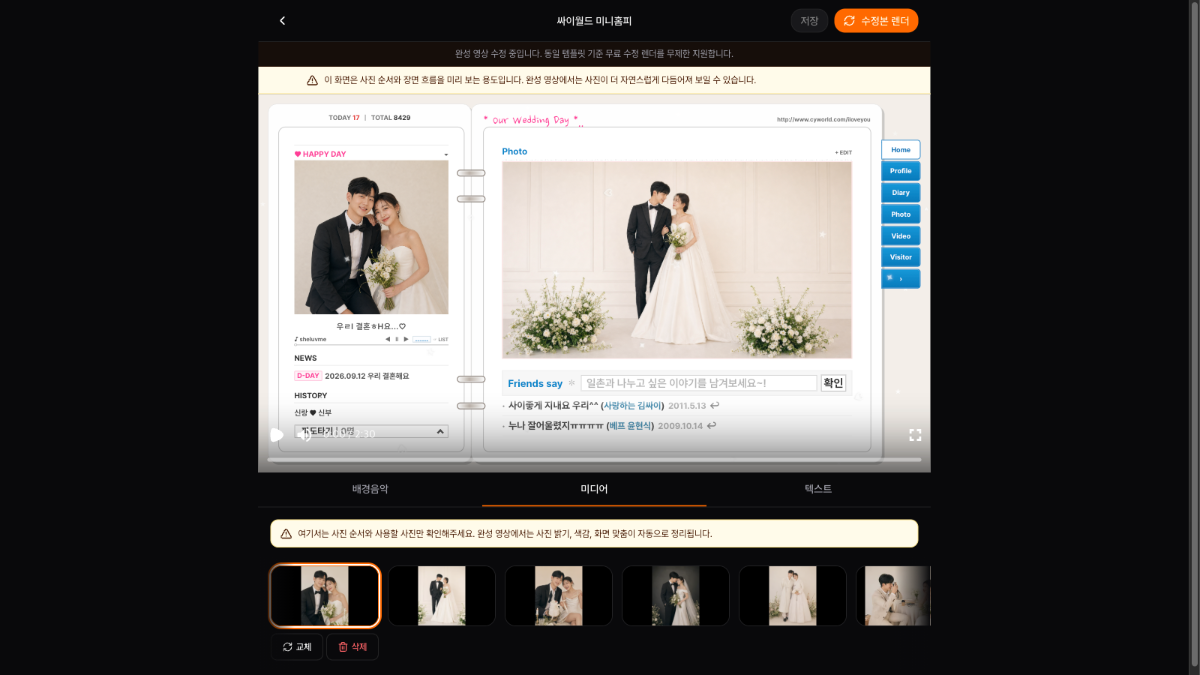
Task: Click the large wedding photo in Photo section
Action: pos(677,260)
